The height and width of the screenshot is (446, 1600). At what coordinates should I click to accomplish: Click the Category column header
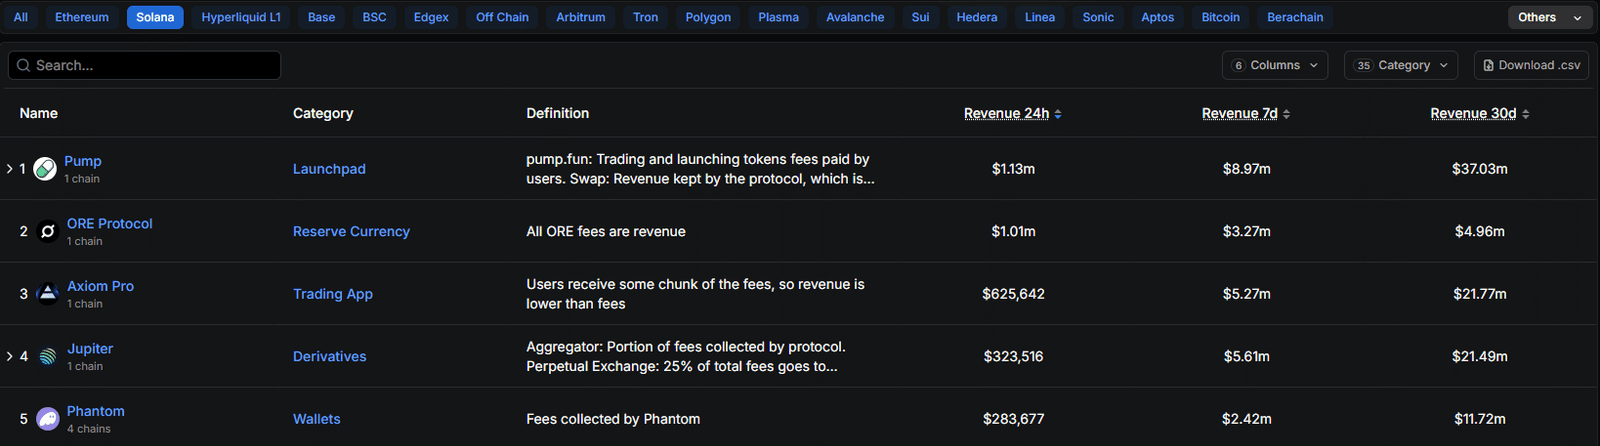323,113
